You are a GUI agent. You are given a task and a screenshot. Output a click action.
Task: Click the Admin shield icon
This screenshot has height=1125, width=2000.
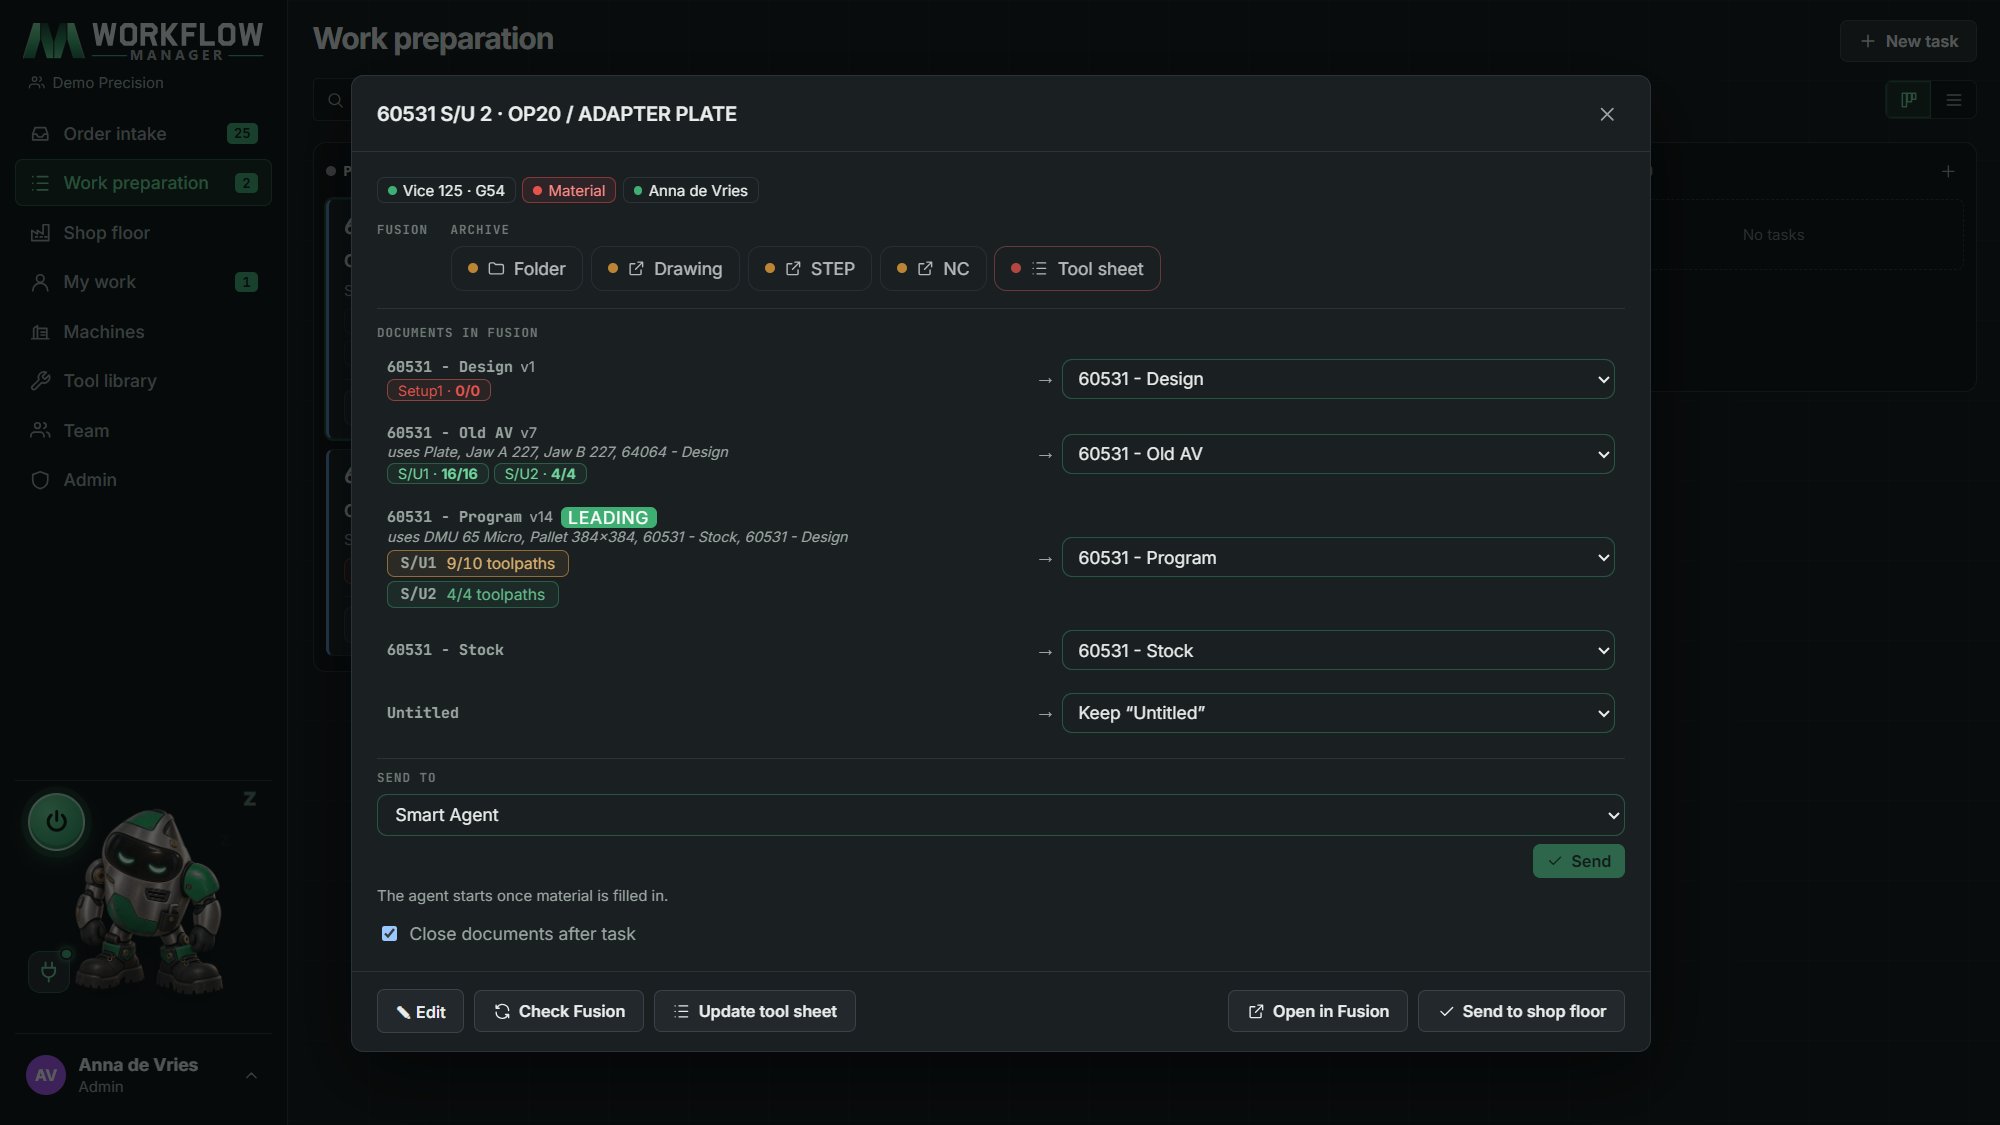(x=40, y=480)
